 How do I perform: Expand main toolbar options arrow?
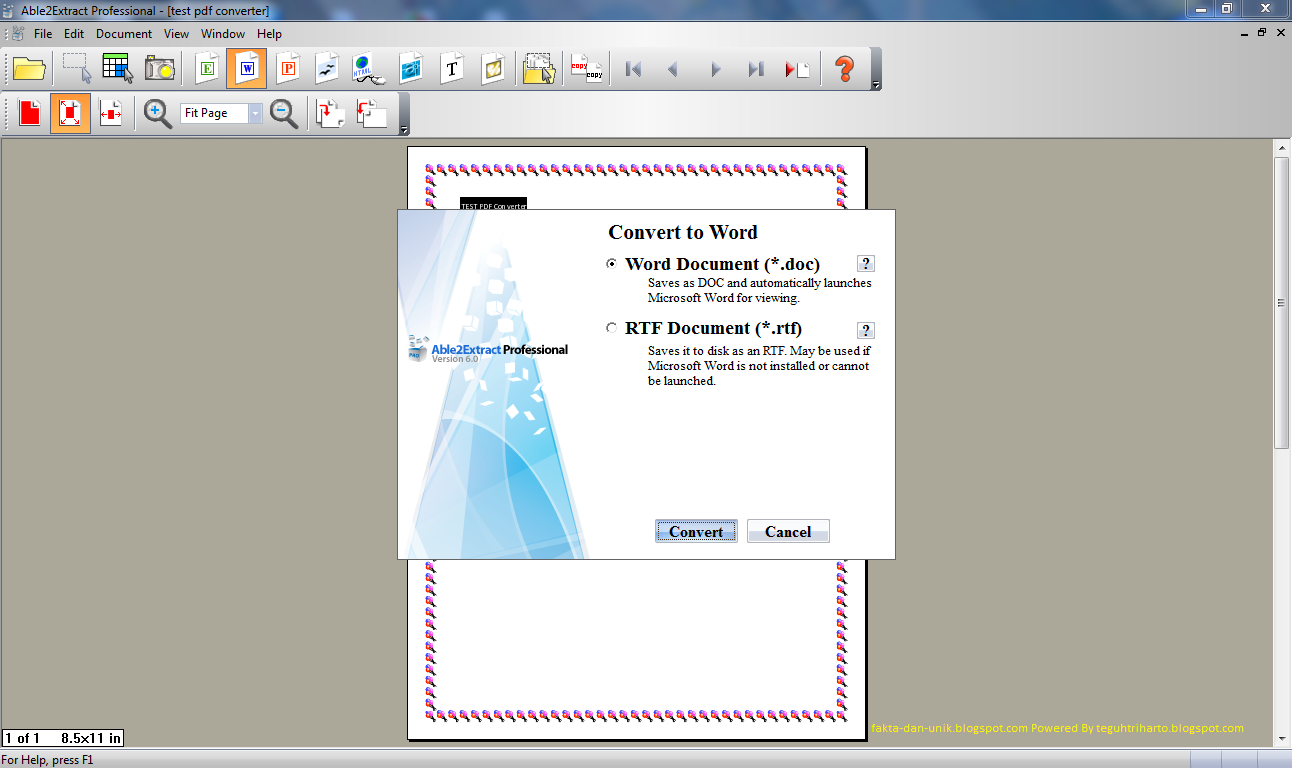click(x=876, y=86)
